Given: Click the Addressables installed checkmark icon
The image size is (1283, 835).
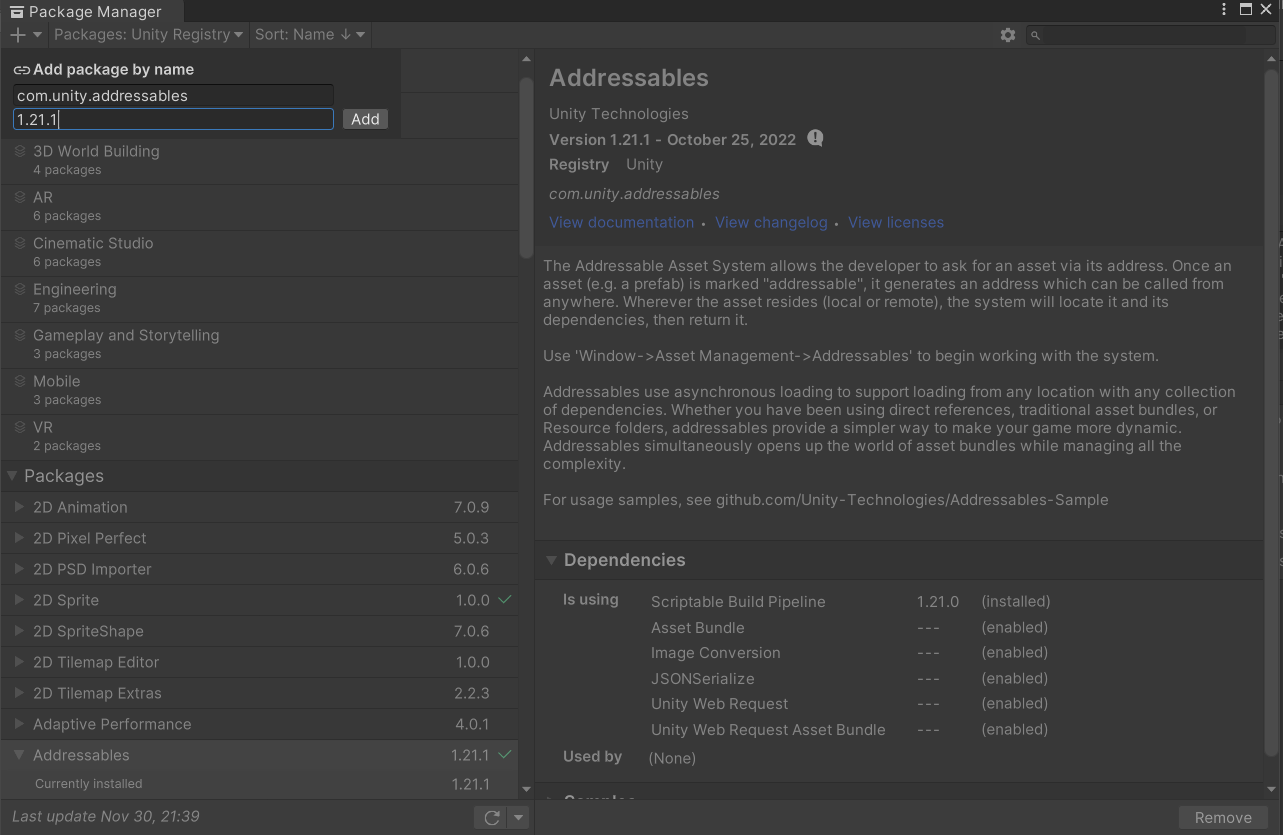Looking at the screenshot, I should (x=505, y=755).
